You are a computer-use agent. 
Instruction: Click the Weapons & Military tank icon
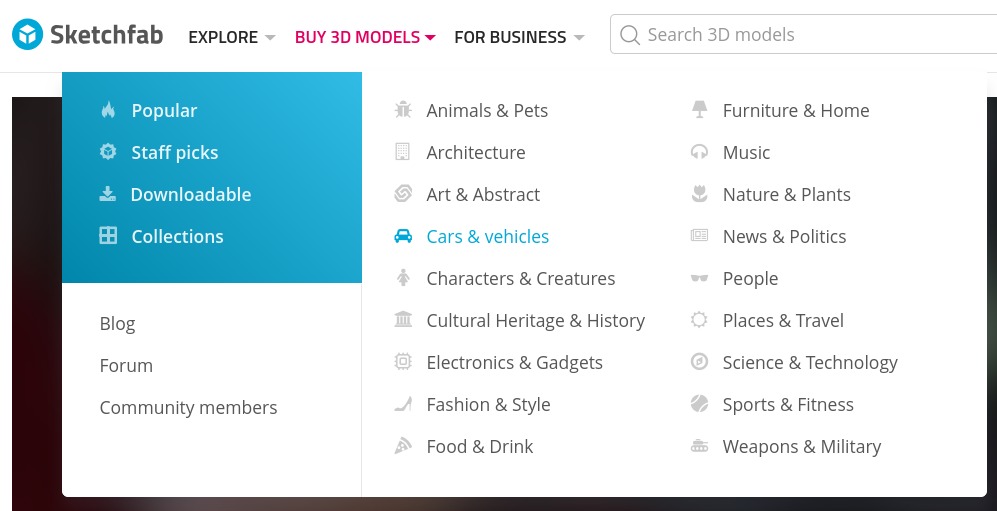(699, 446)
